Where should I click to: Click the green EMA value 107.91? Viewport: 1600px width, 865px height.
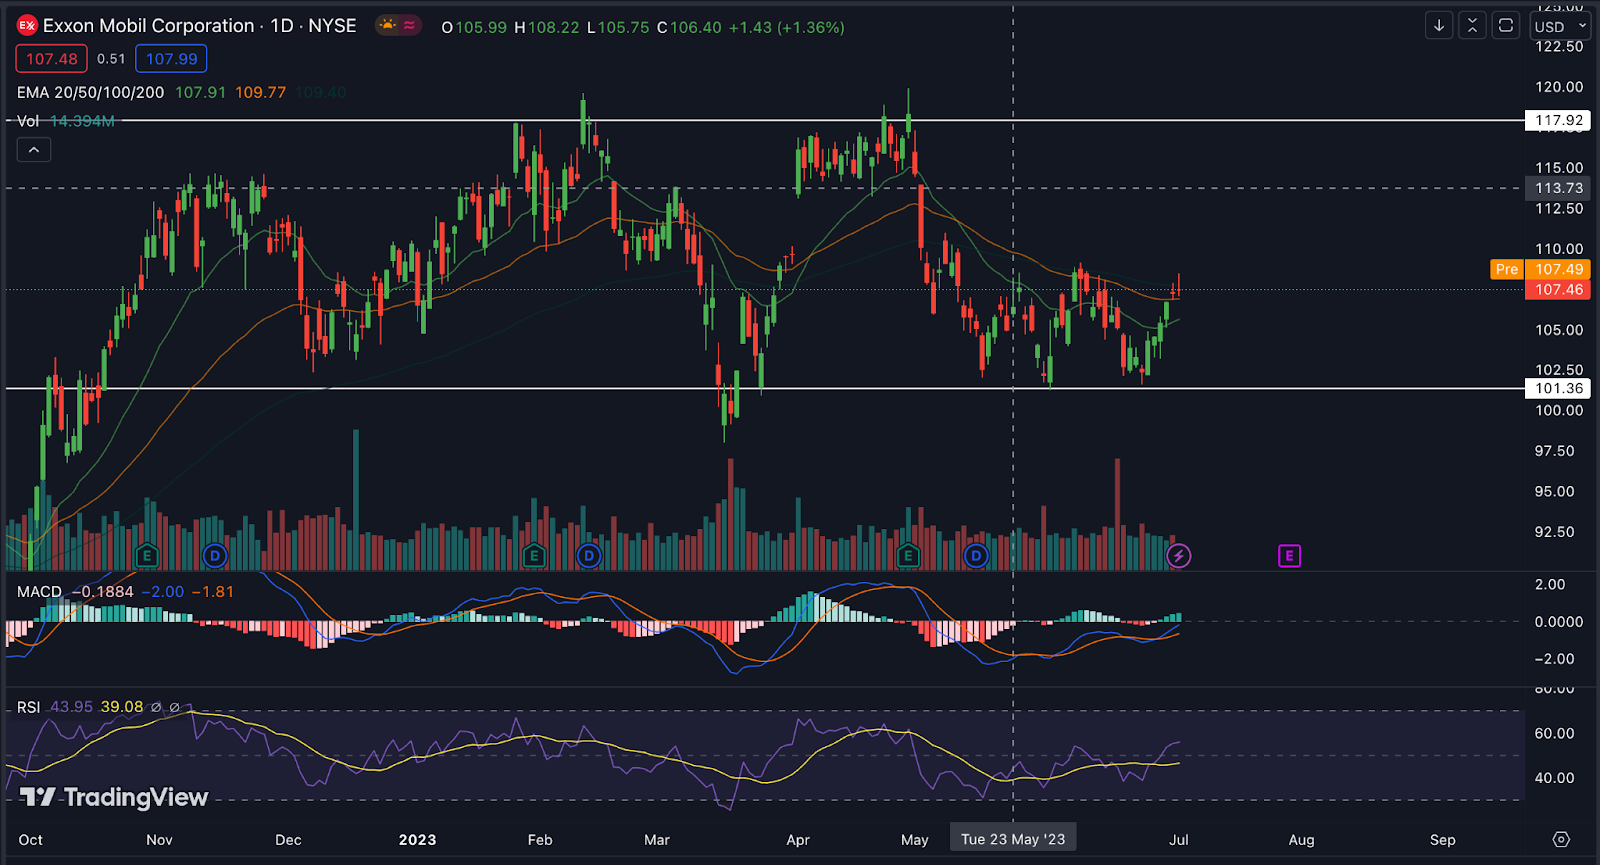(201, 92)
